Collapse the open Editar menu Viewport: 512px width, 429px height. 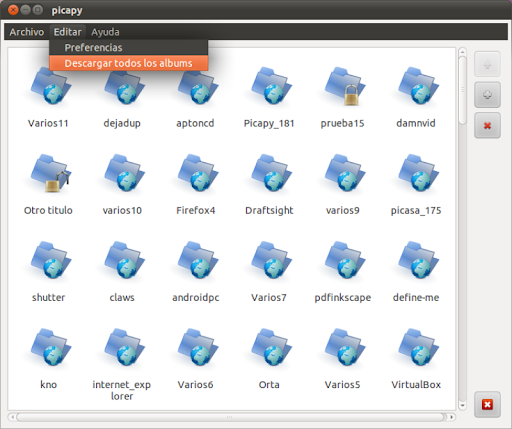pos(68,32)
